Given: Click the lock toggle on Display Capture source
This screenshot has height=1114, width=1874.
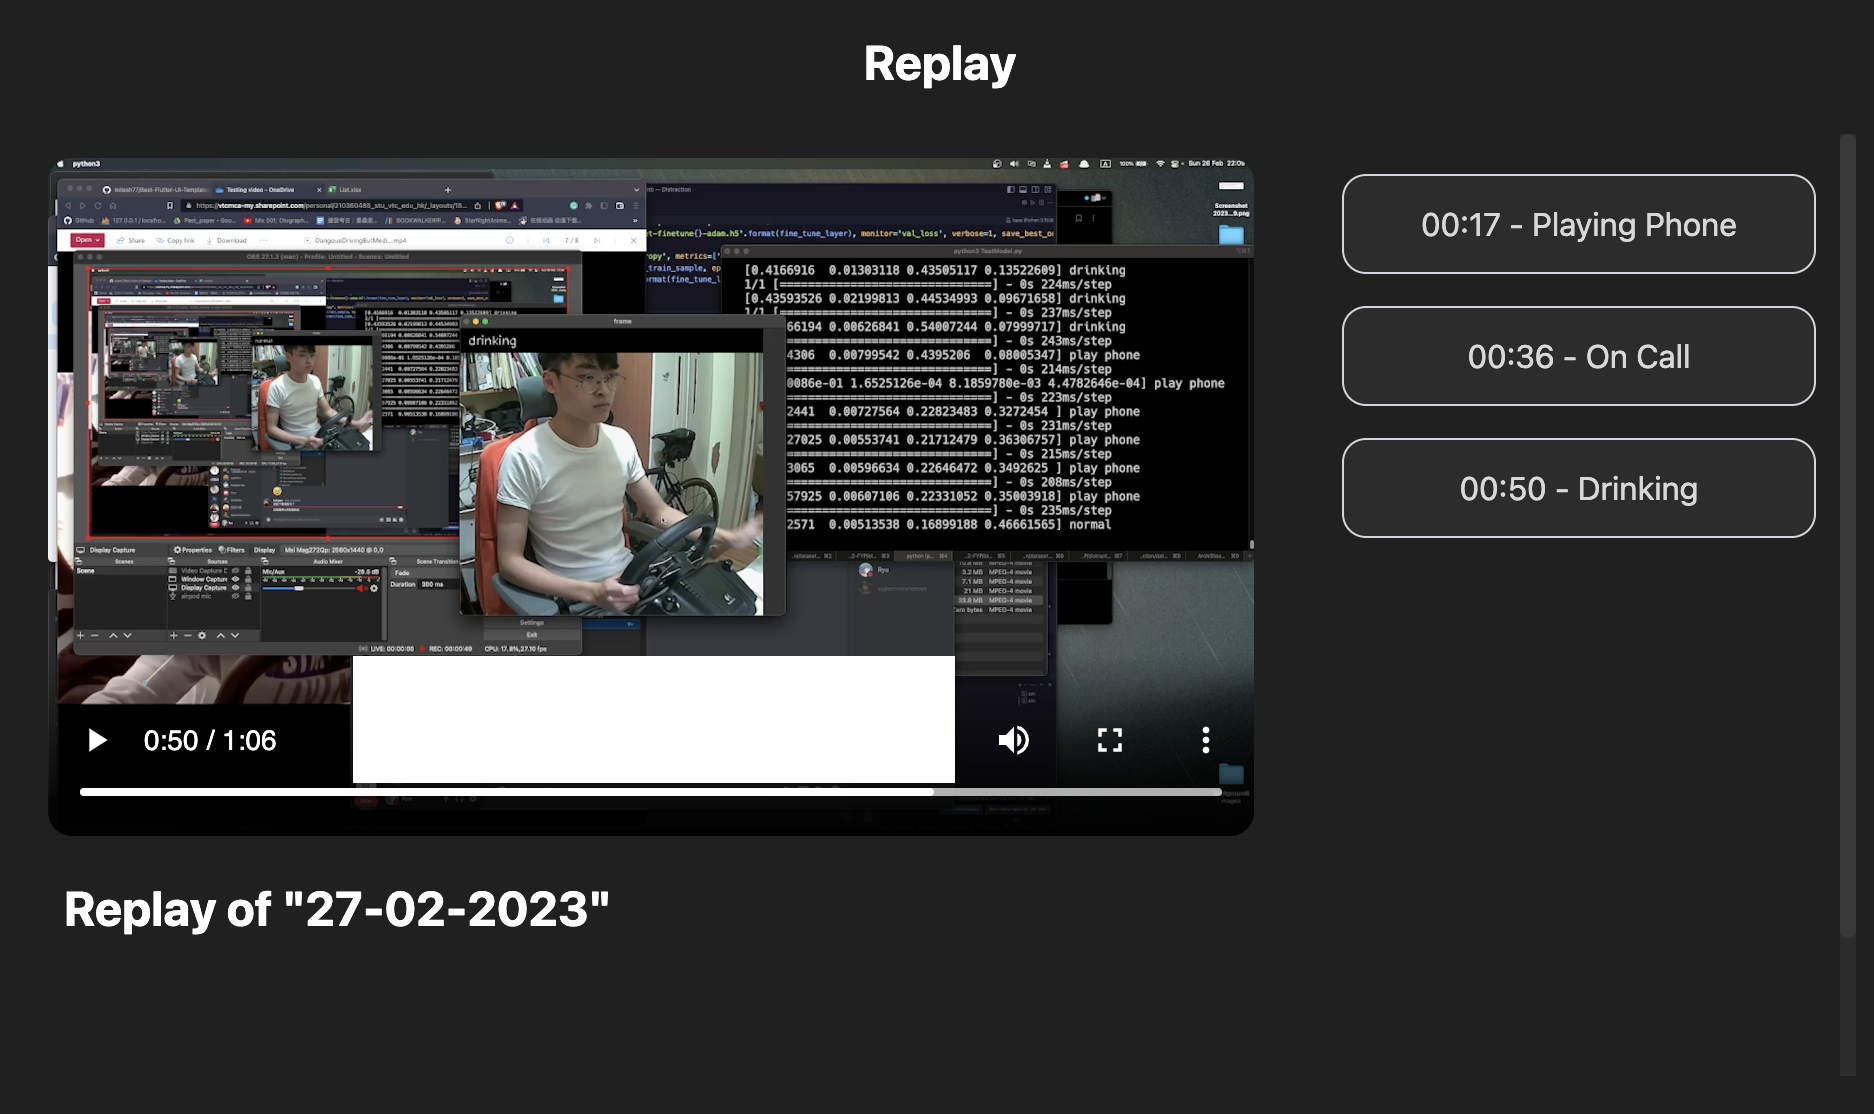Looking at the screenshot, I should pyautogui.click(x=248, y=588).
